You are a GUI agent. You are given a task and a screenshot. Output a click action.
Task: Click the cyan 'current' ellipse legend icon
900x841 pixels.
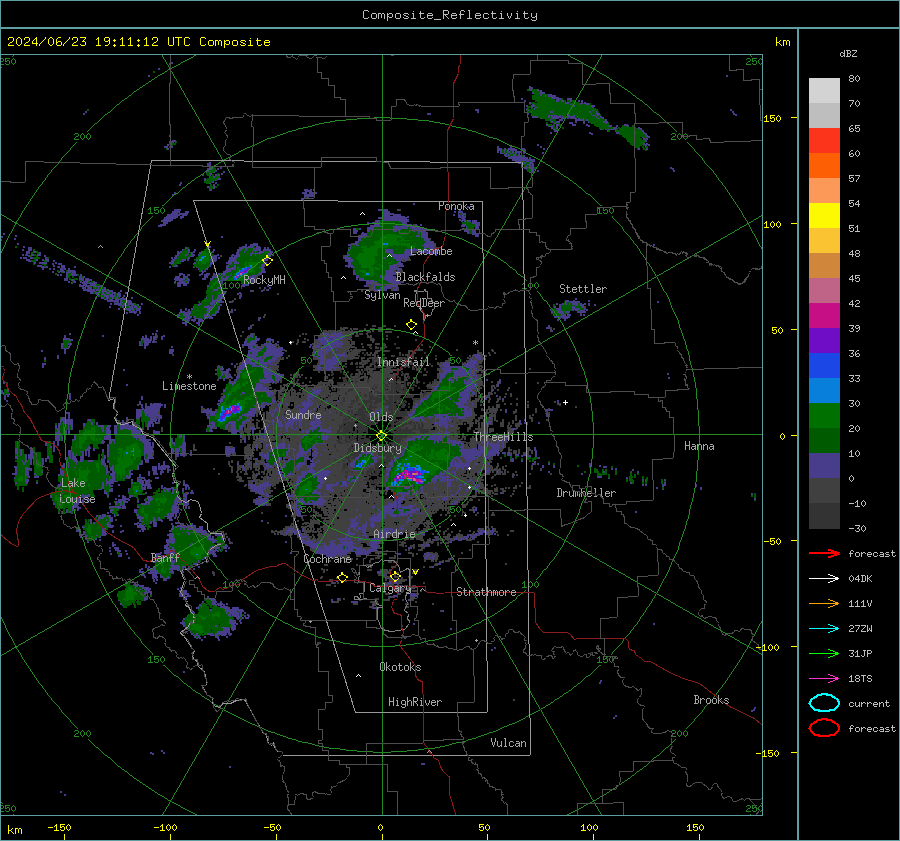coord(824,703)
